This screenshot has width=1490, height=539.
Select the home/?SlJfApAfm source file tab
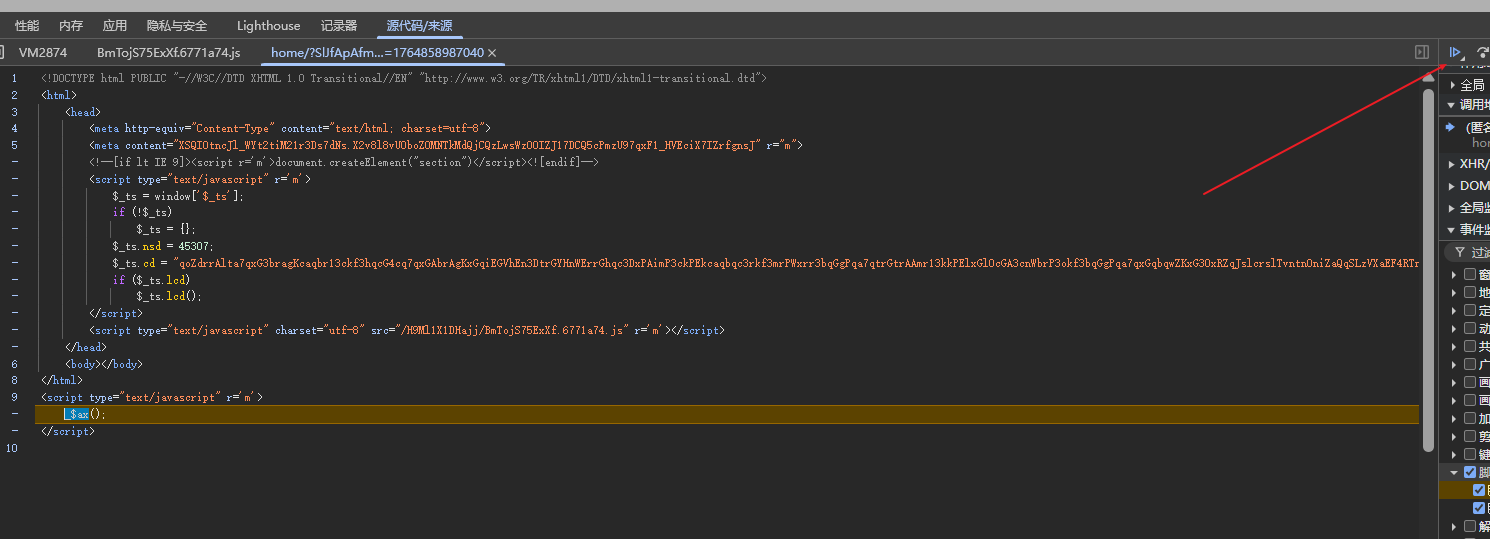[x=377, y=53]
